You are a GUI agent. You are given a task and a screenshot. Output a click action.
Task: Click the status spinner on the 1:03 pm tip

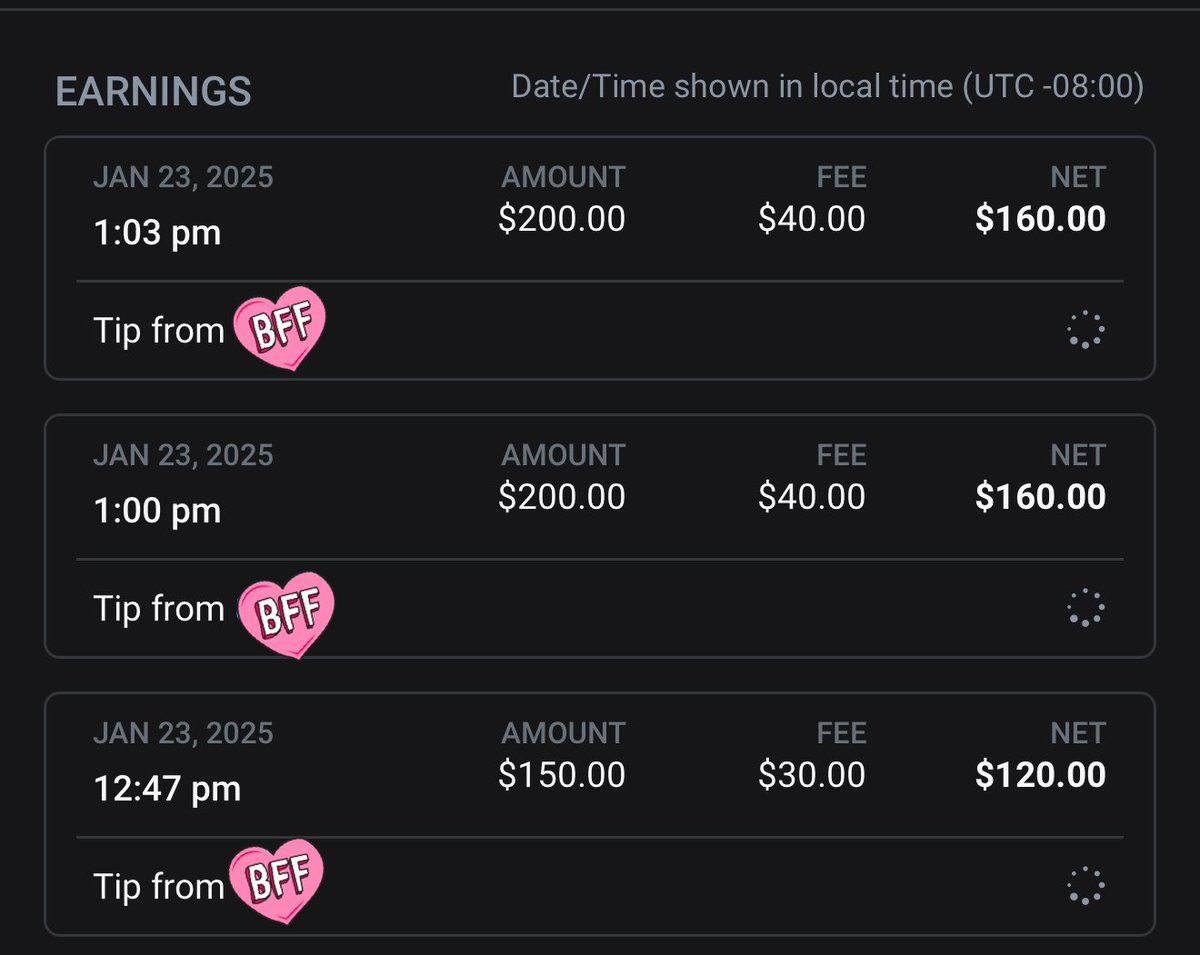(x=1085, y=329)
